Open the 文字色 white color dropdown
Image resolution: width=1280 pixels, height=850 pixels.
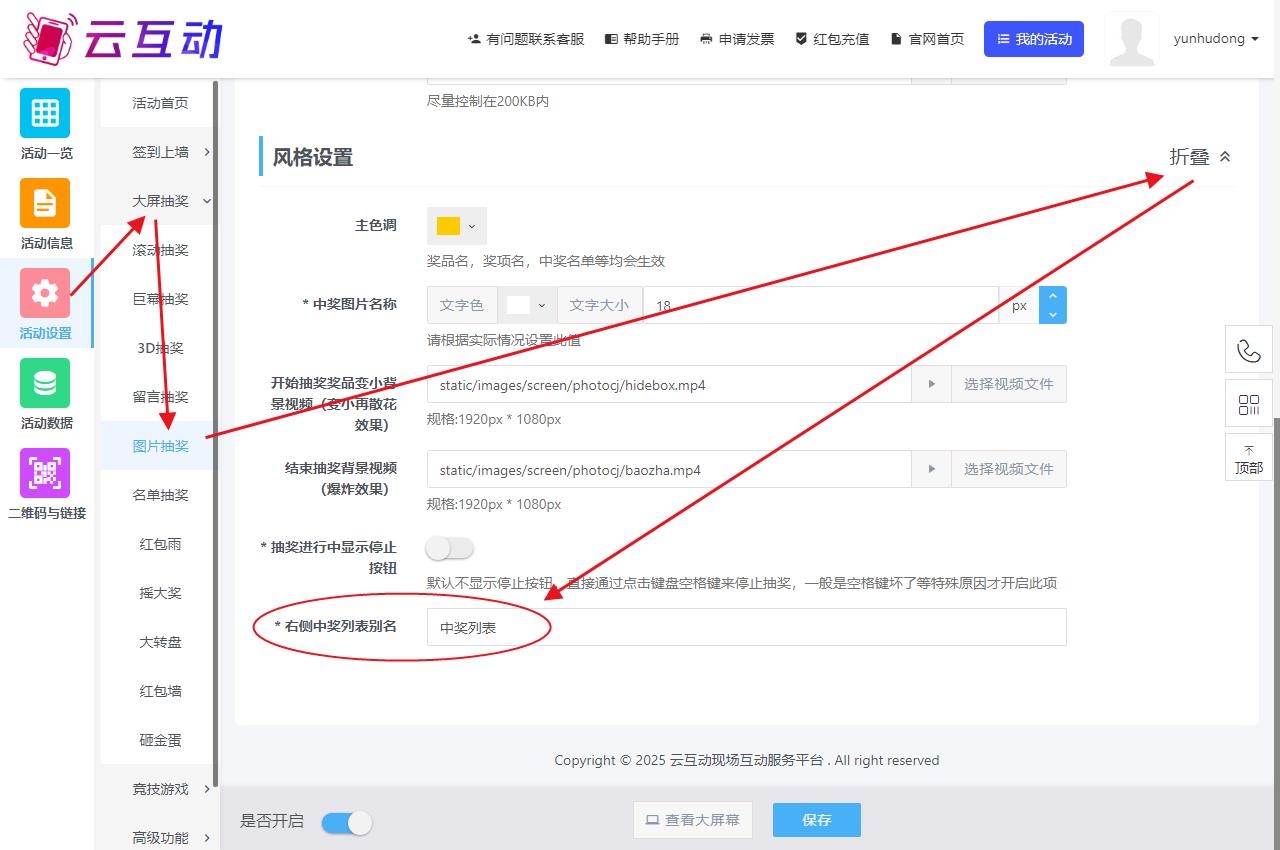pos(528,305)
